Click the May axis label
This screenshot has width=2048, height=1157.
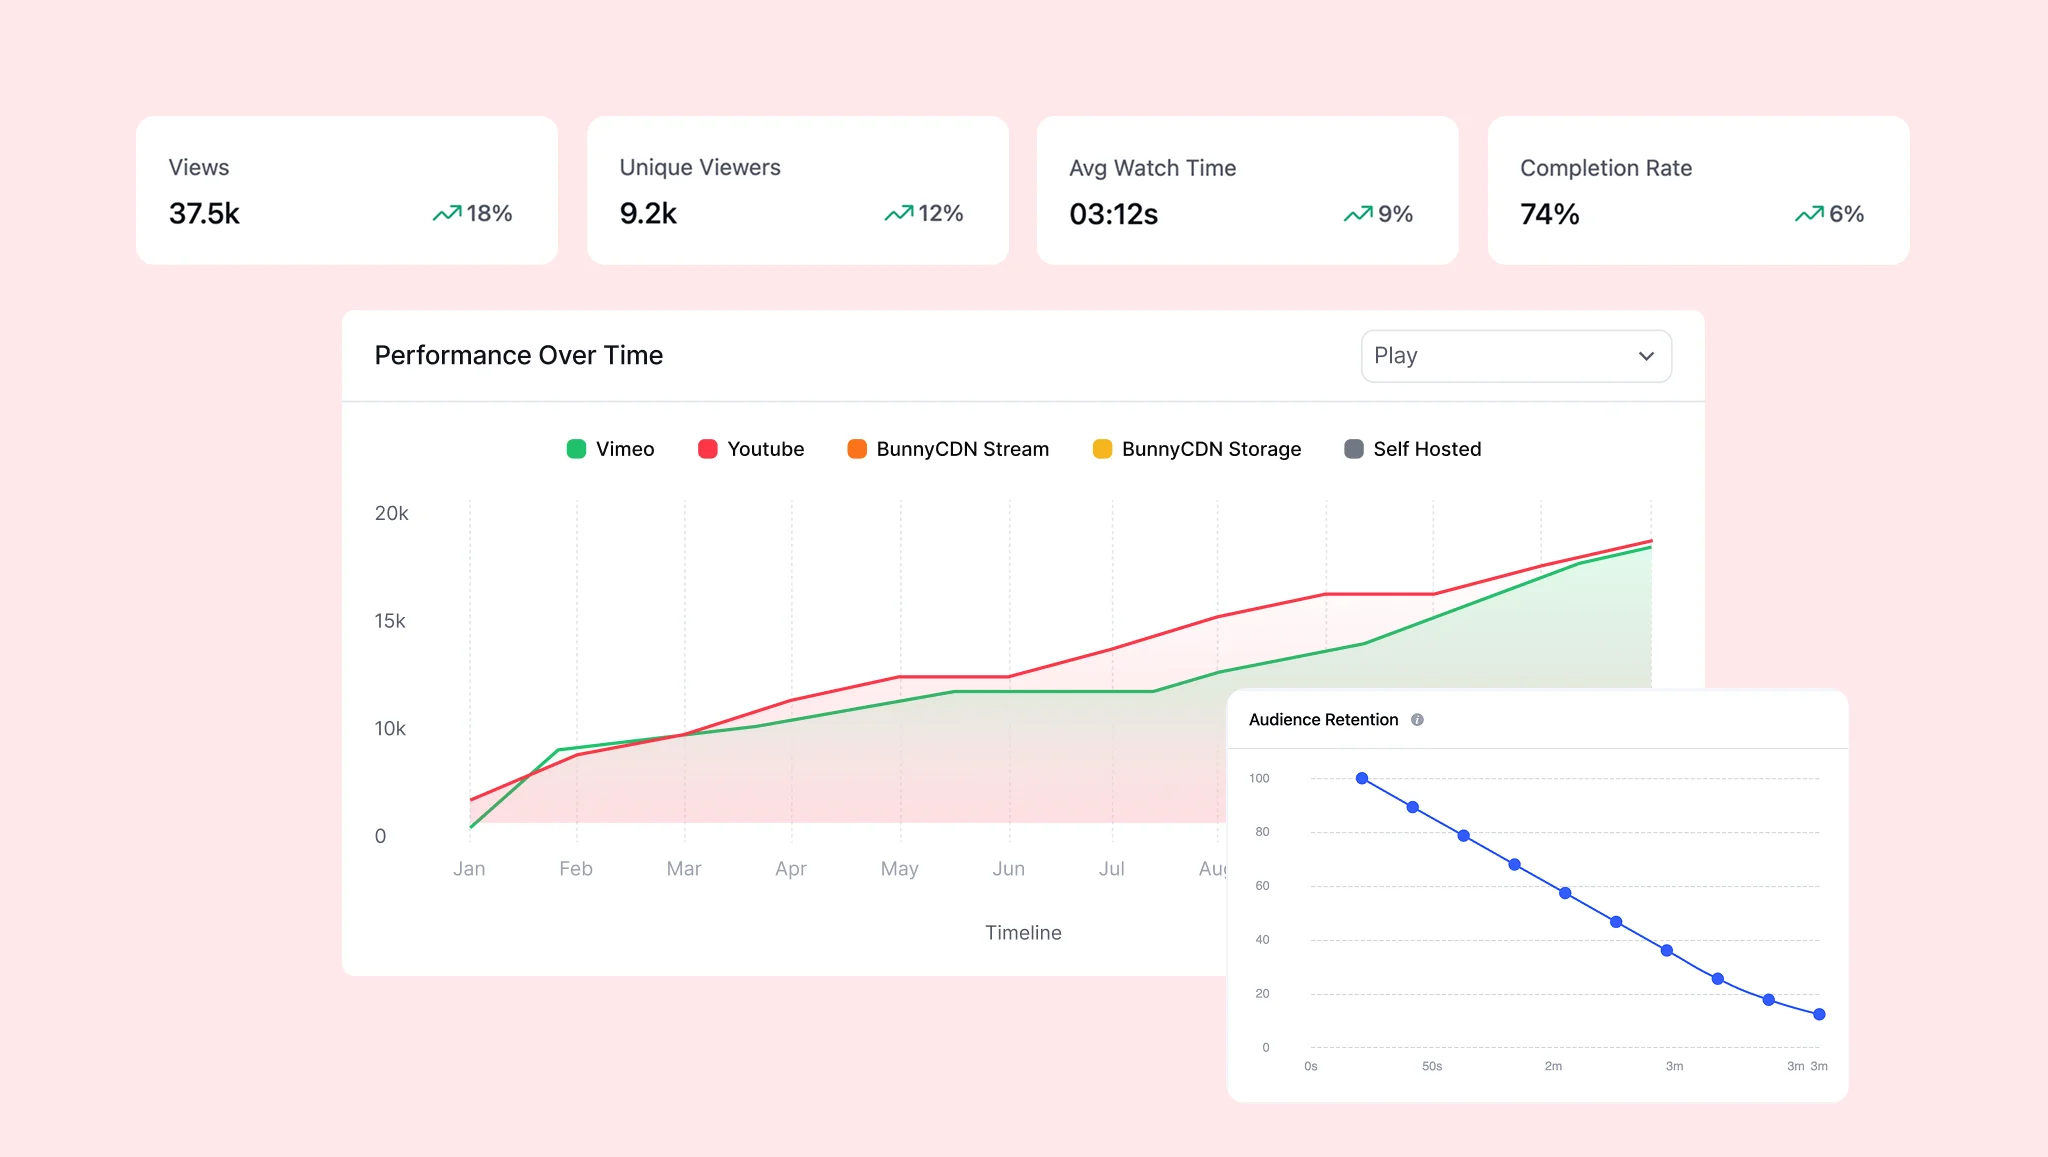point(900,869)
